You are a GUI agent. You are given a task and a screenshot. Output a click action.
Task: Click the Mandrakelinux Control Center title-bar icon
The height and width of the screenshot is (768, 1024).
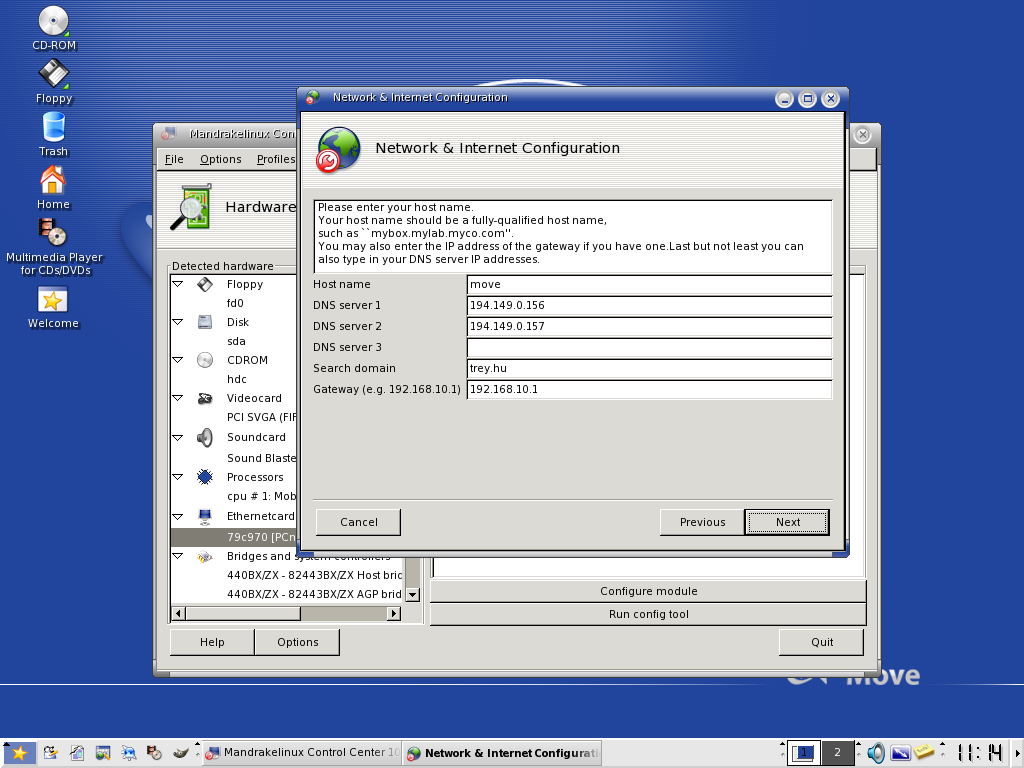(168, 133)
